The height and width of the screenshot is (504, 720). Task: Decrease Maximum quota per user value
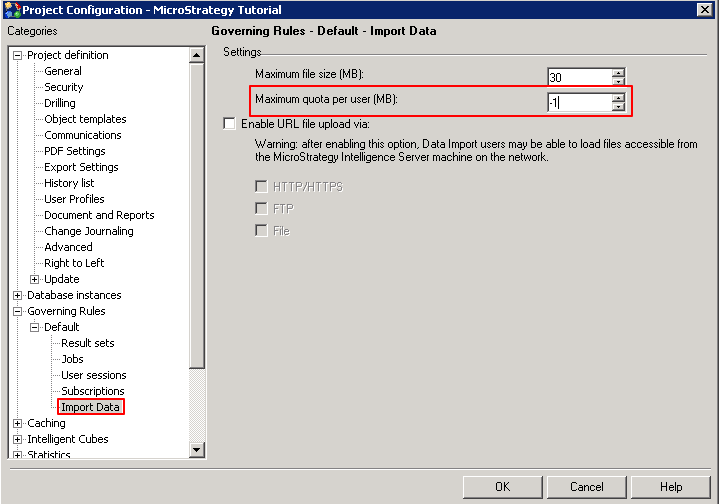click(x=619, y=106)
